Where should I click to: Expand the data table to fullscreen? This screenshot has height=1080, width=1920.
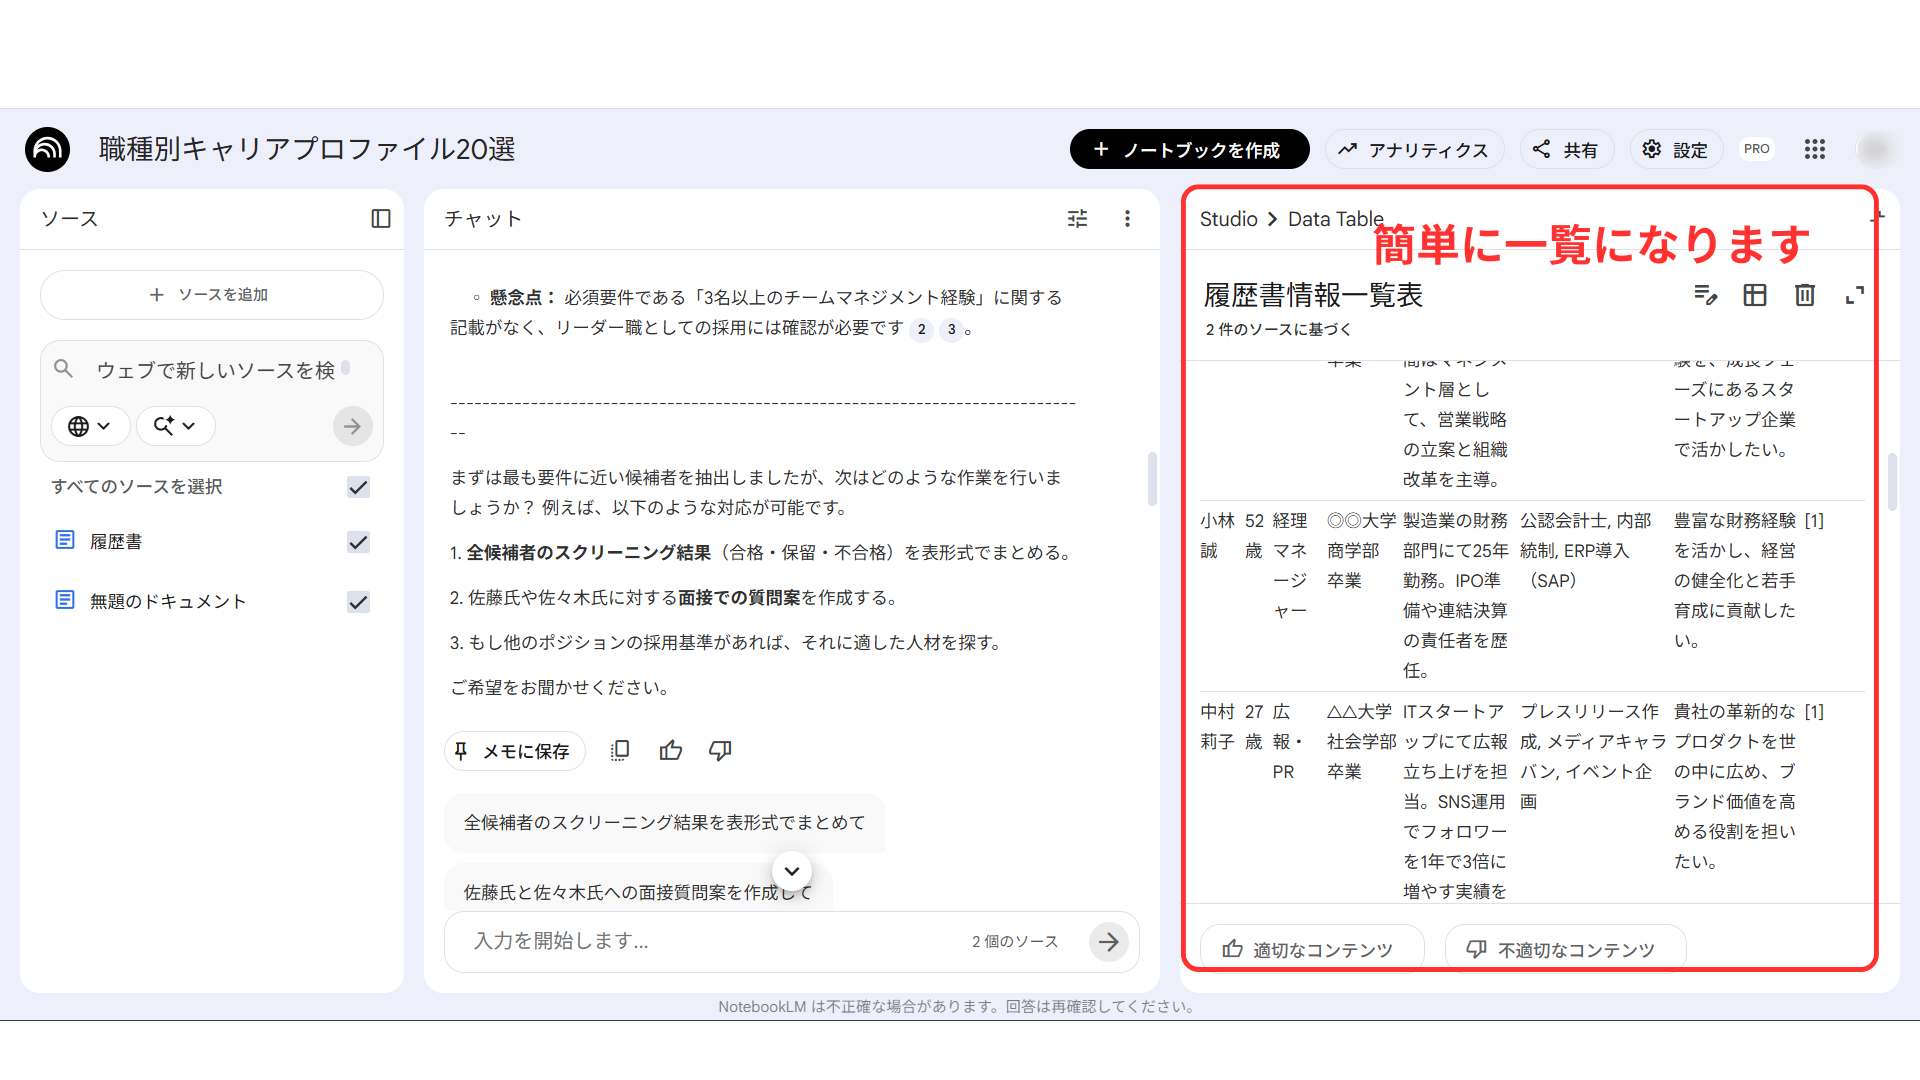tap(1855, 295)
